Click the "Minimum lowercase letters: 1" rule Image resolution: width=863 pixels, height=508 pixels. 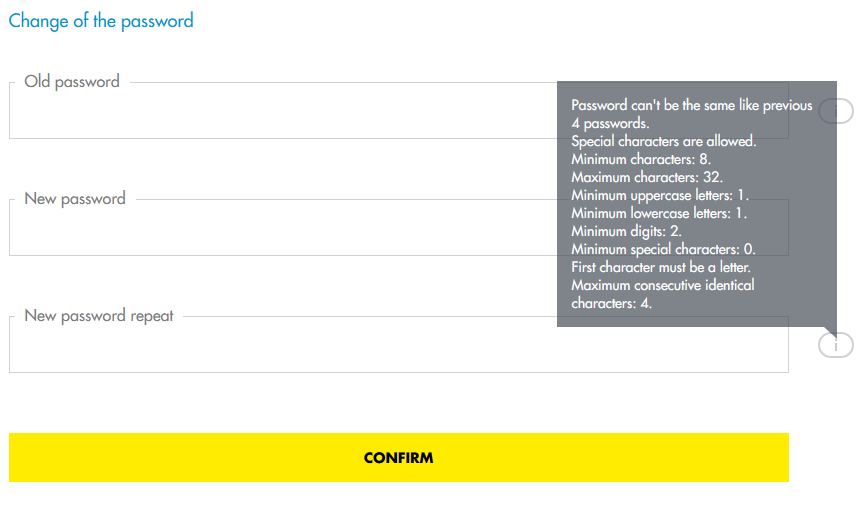tap(659, 213)
